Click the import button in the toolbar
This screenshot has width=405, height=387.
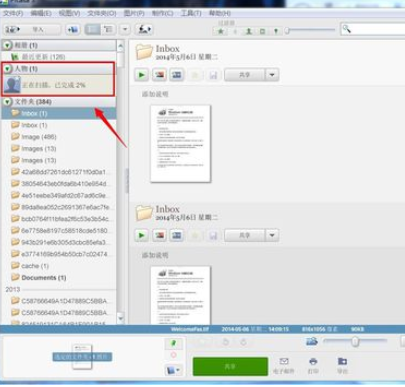coord(32,30)
